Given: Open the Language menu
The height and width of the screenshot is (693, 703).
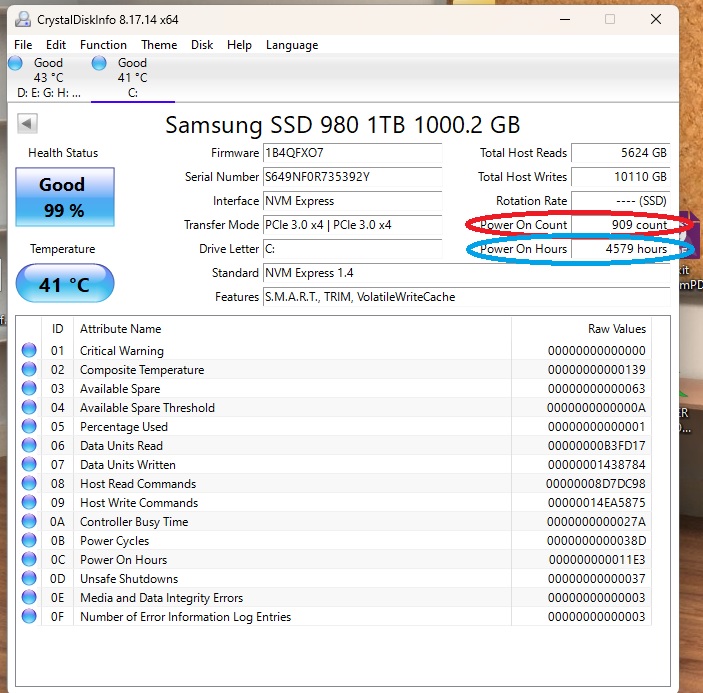Looking at the screenshot, I should point(292,45).
